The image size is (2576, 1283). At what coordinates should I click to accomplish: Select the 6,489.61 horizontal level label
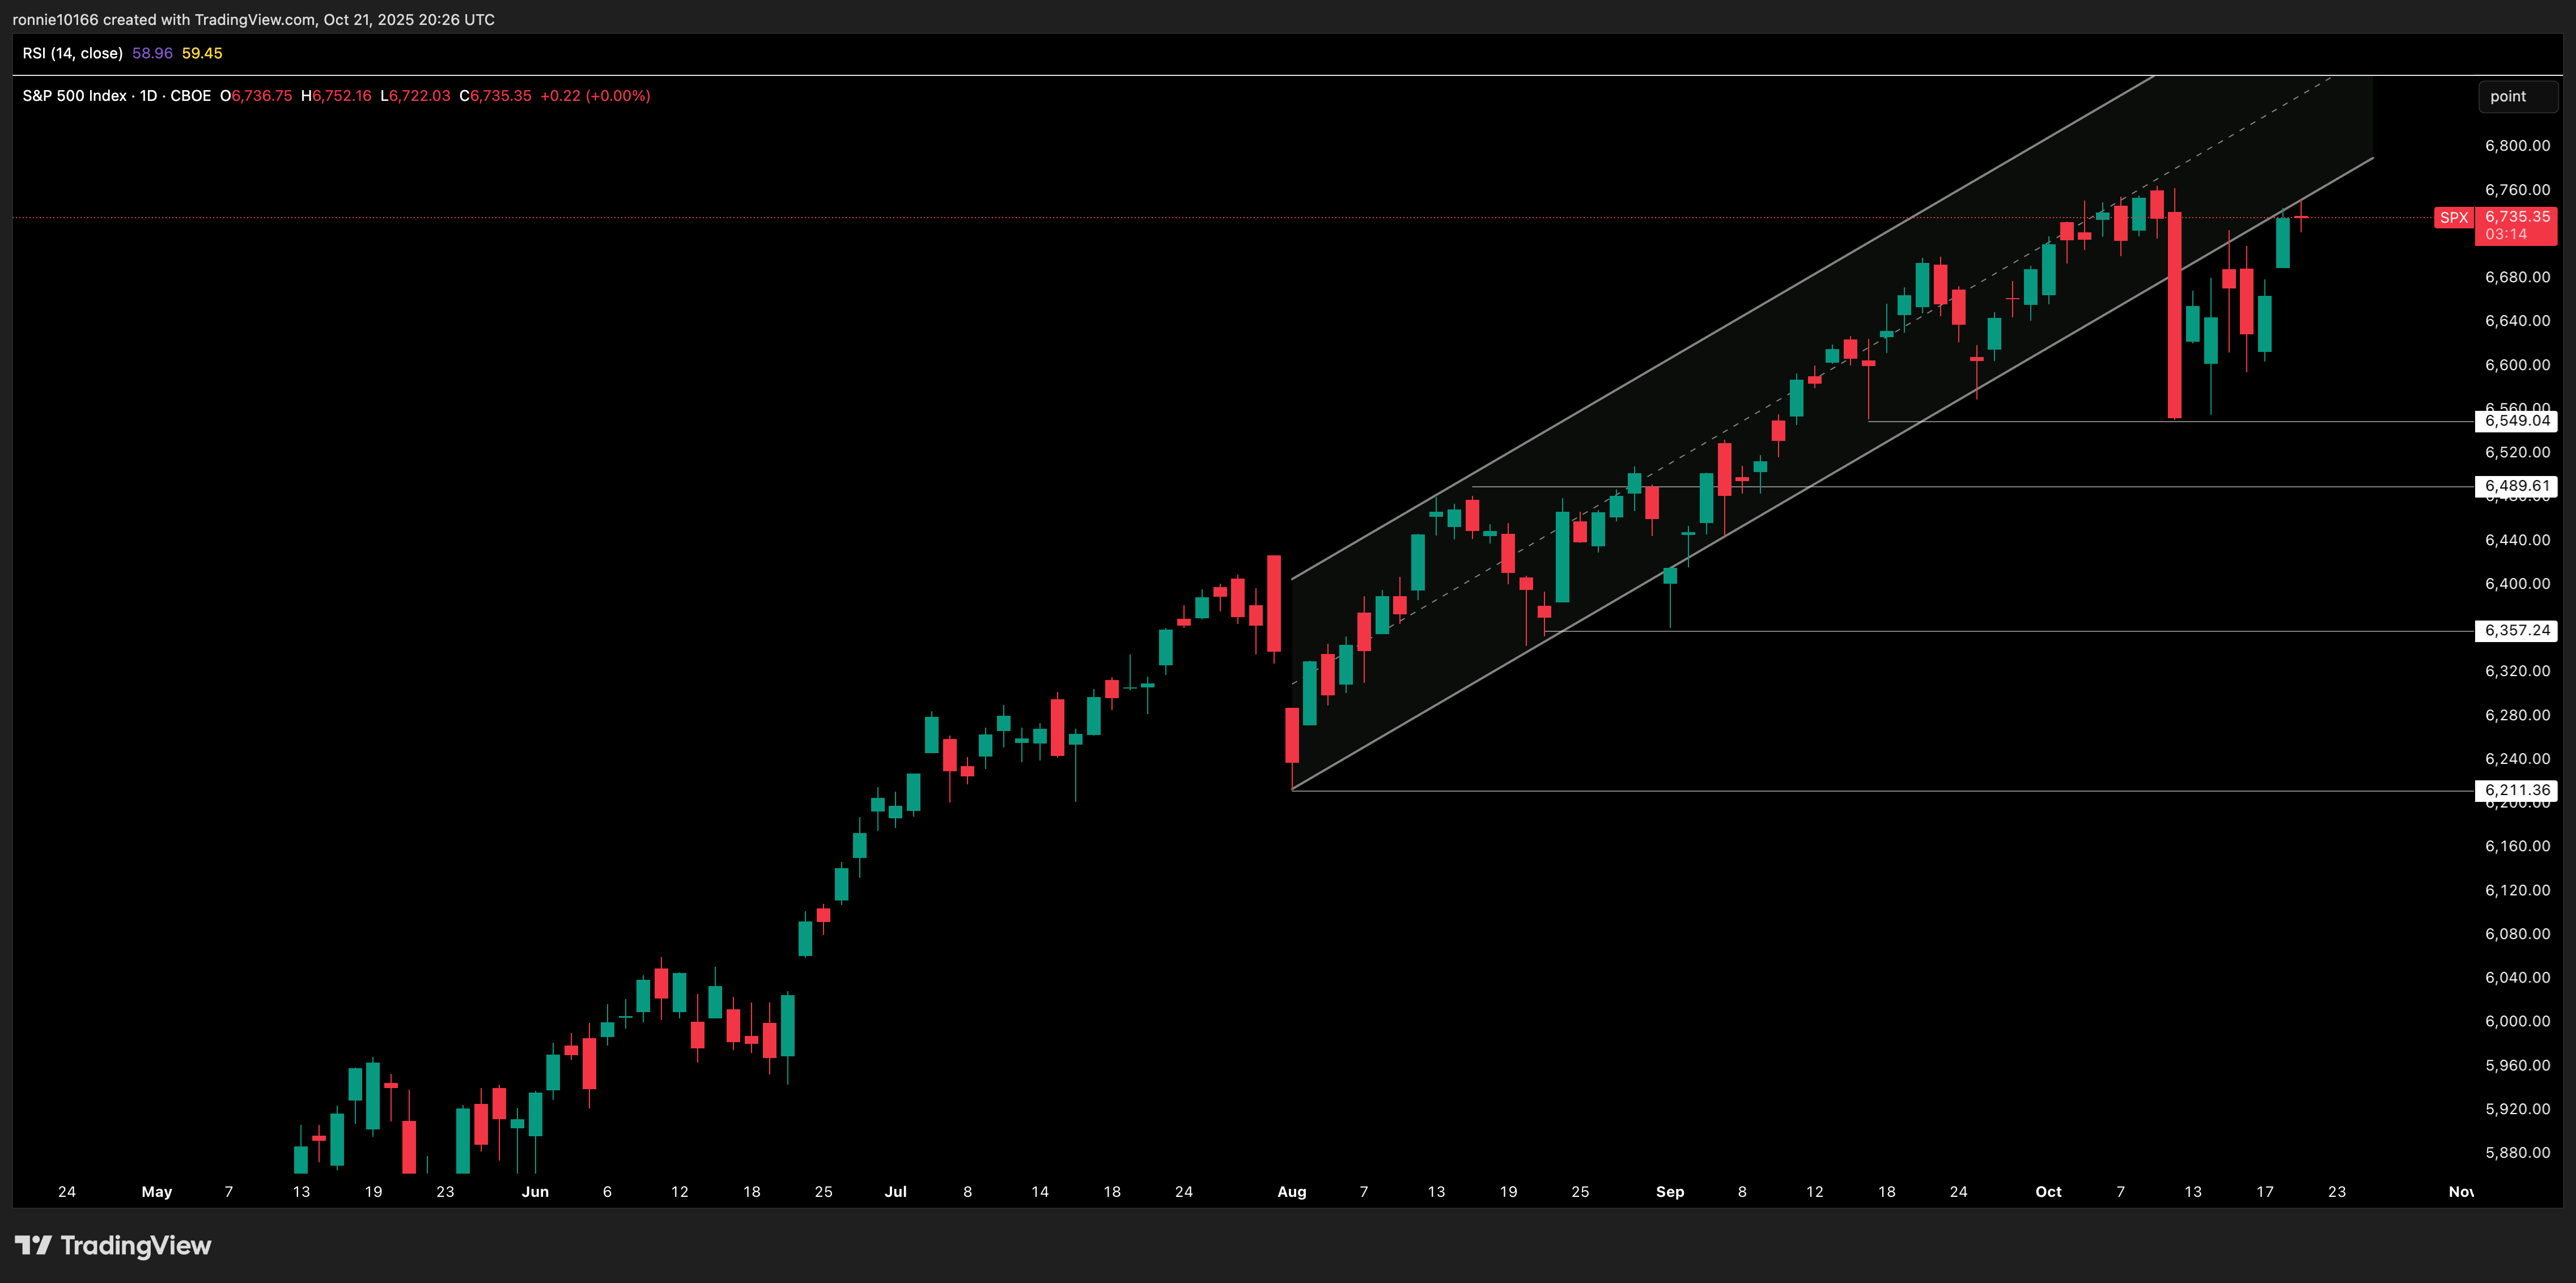2516,487
